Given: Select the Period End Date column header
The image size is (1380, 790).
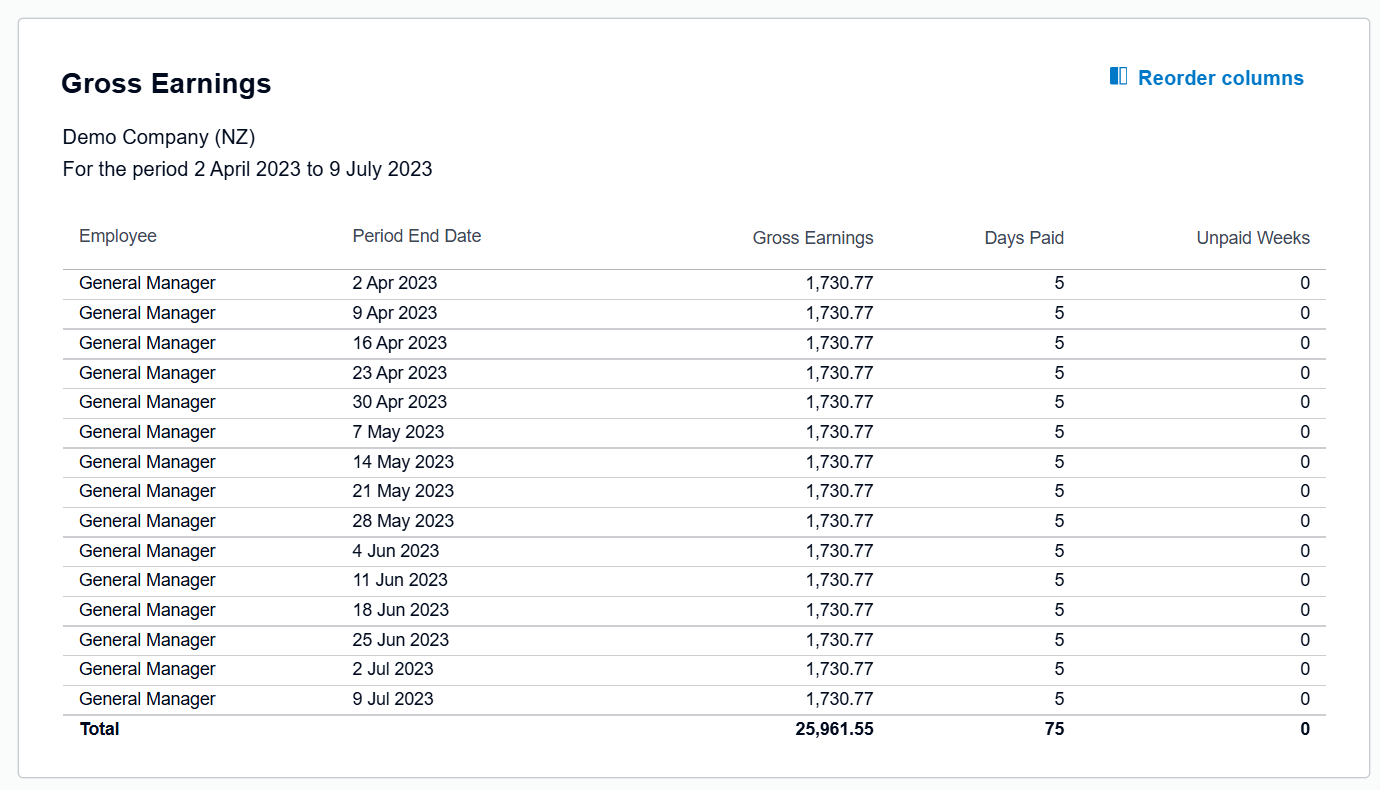Looking at the screenshot, I should pos(417,236).
